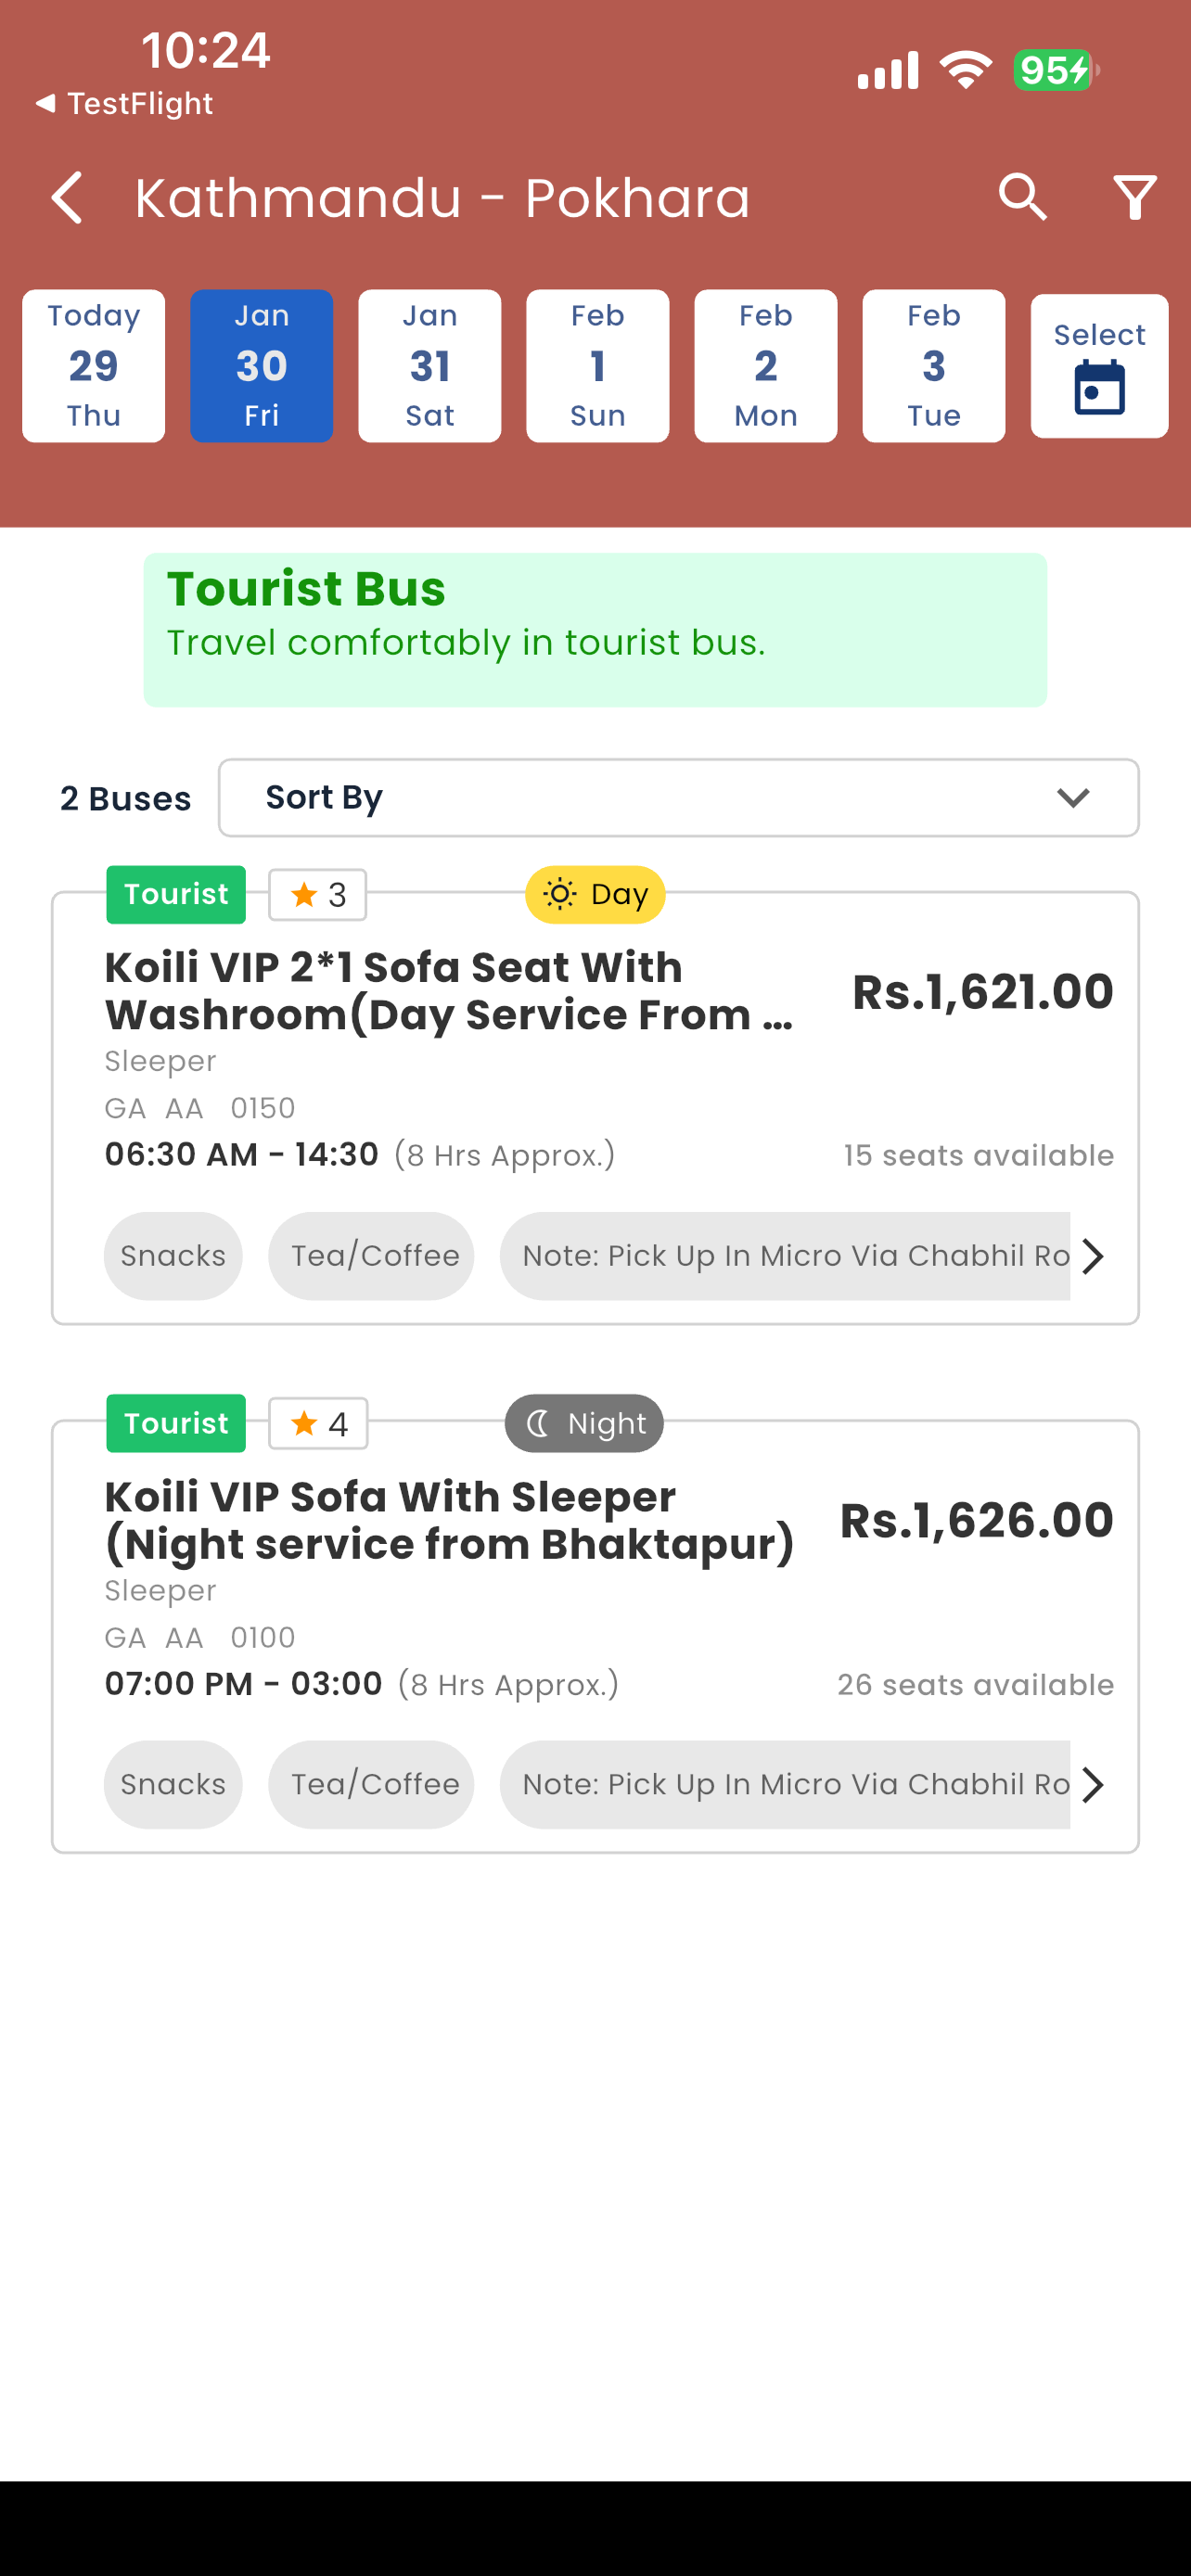This screenshot has width=1191, height=2576.
Task: Tap Snacks chip on night bus
Action: point(173,1785)
